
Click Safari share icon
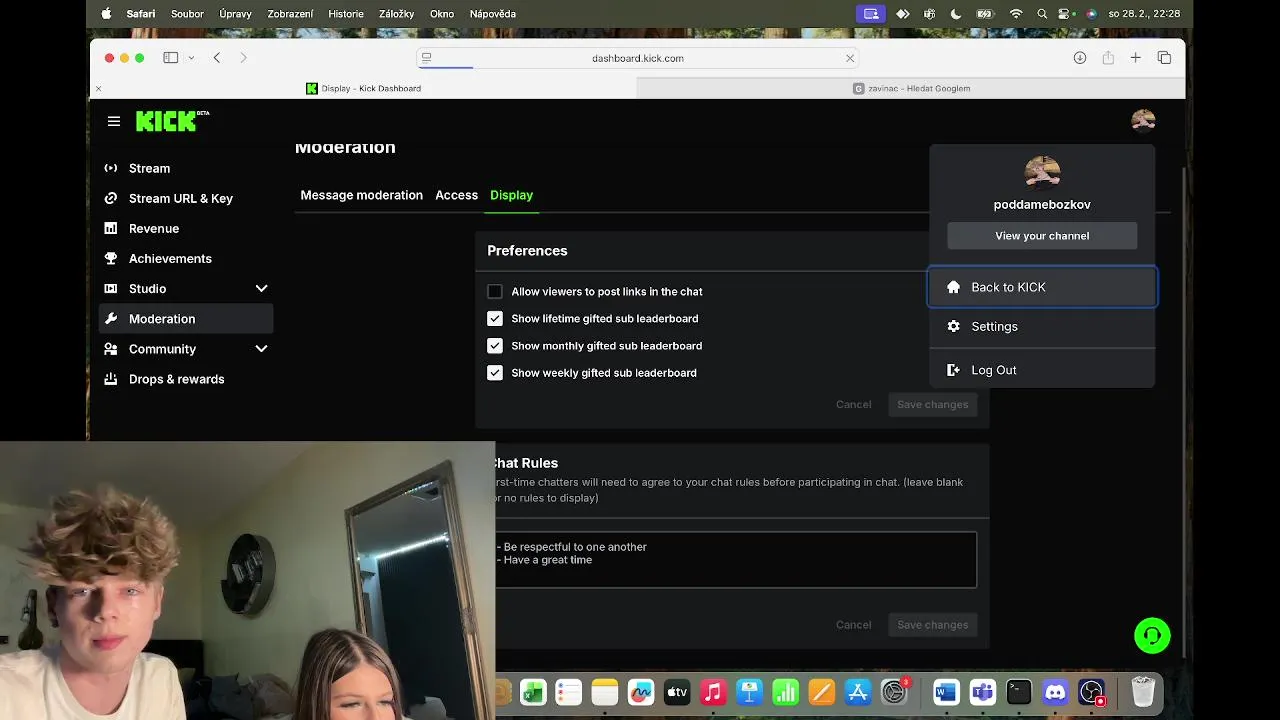1108,58
